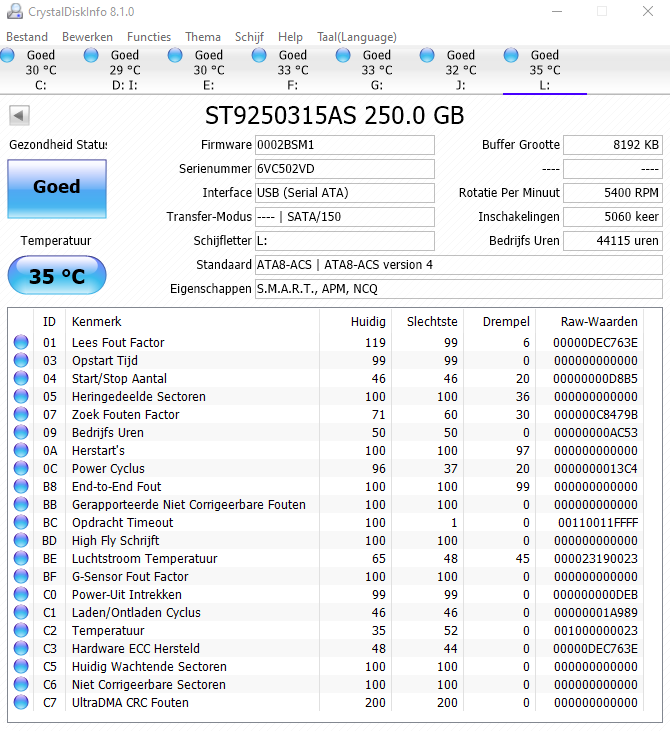Click the previous disk arrow button

pos(19,115)
